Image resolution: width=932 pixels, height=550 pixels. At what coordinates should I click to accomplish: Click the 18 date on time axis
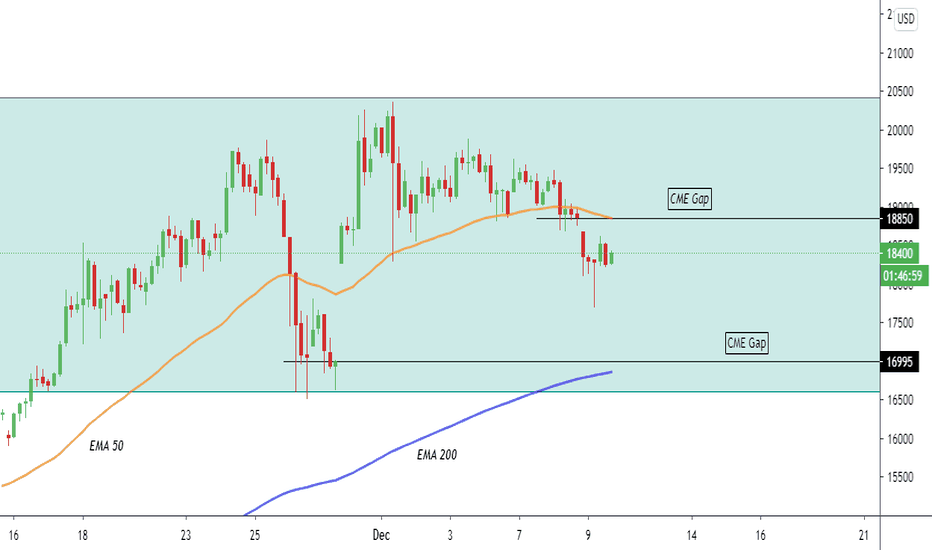point(83,535)
